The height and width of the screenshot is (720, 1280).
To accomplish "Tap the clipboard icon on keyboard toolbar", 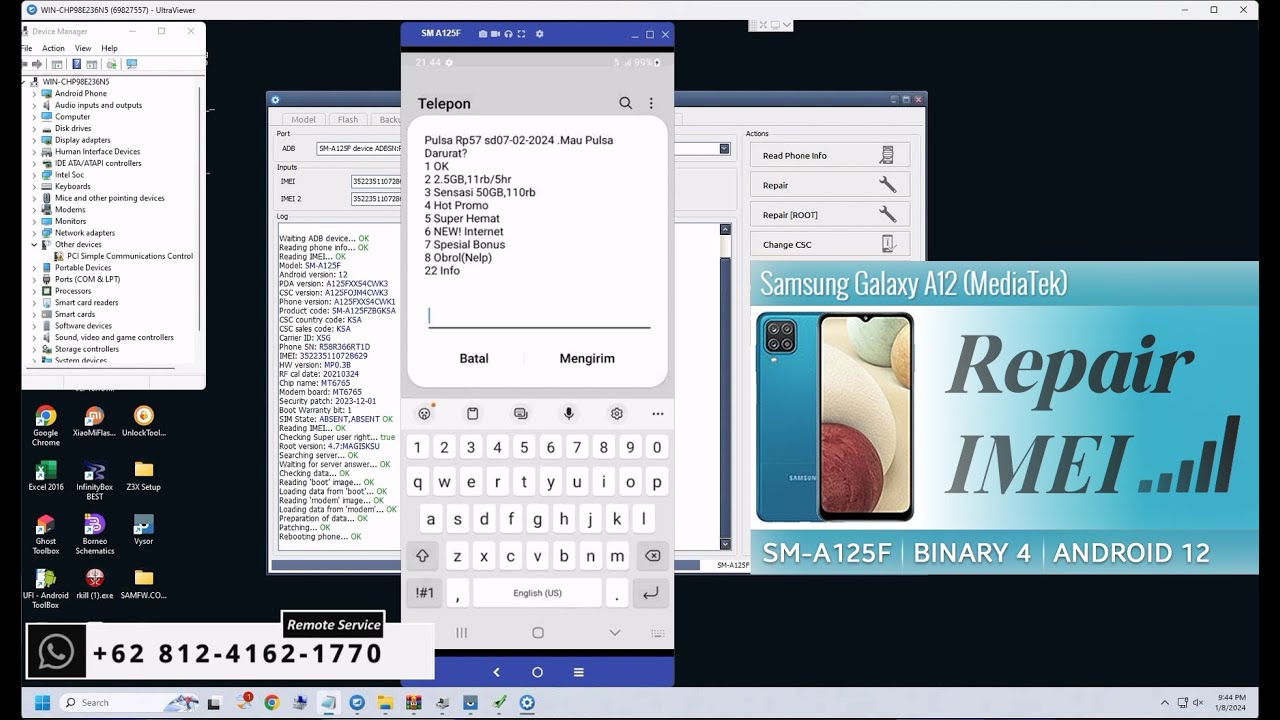I will (473, 413).
